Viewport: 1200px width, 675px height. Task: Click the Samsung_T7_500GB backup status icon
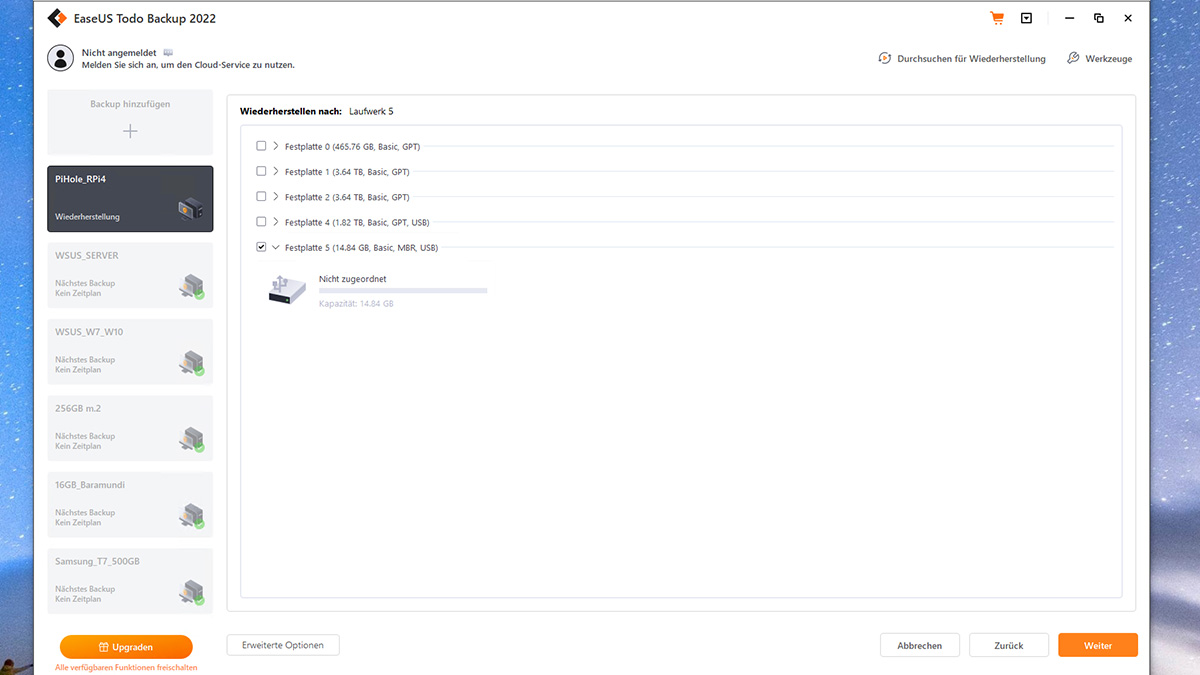click(191, 593)
